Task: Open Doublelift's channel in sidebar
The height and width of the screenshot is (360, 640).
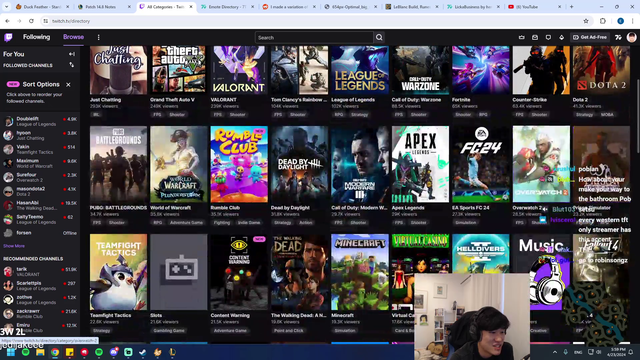Action: click(x=40, y=121)
